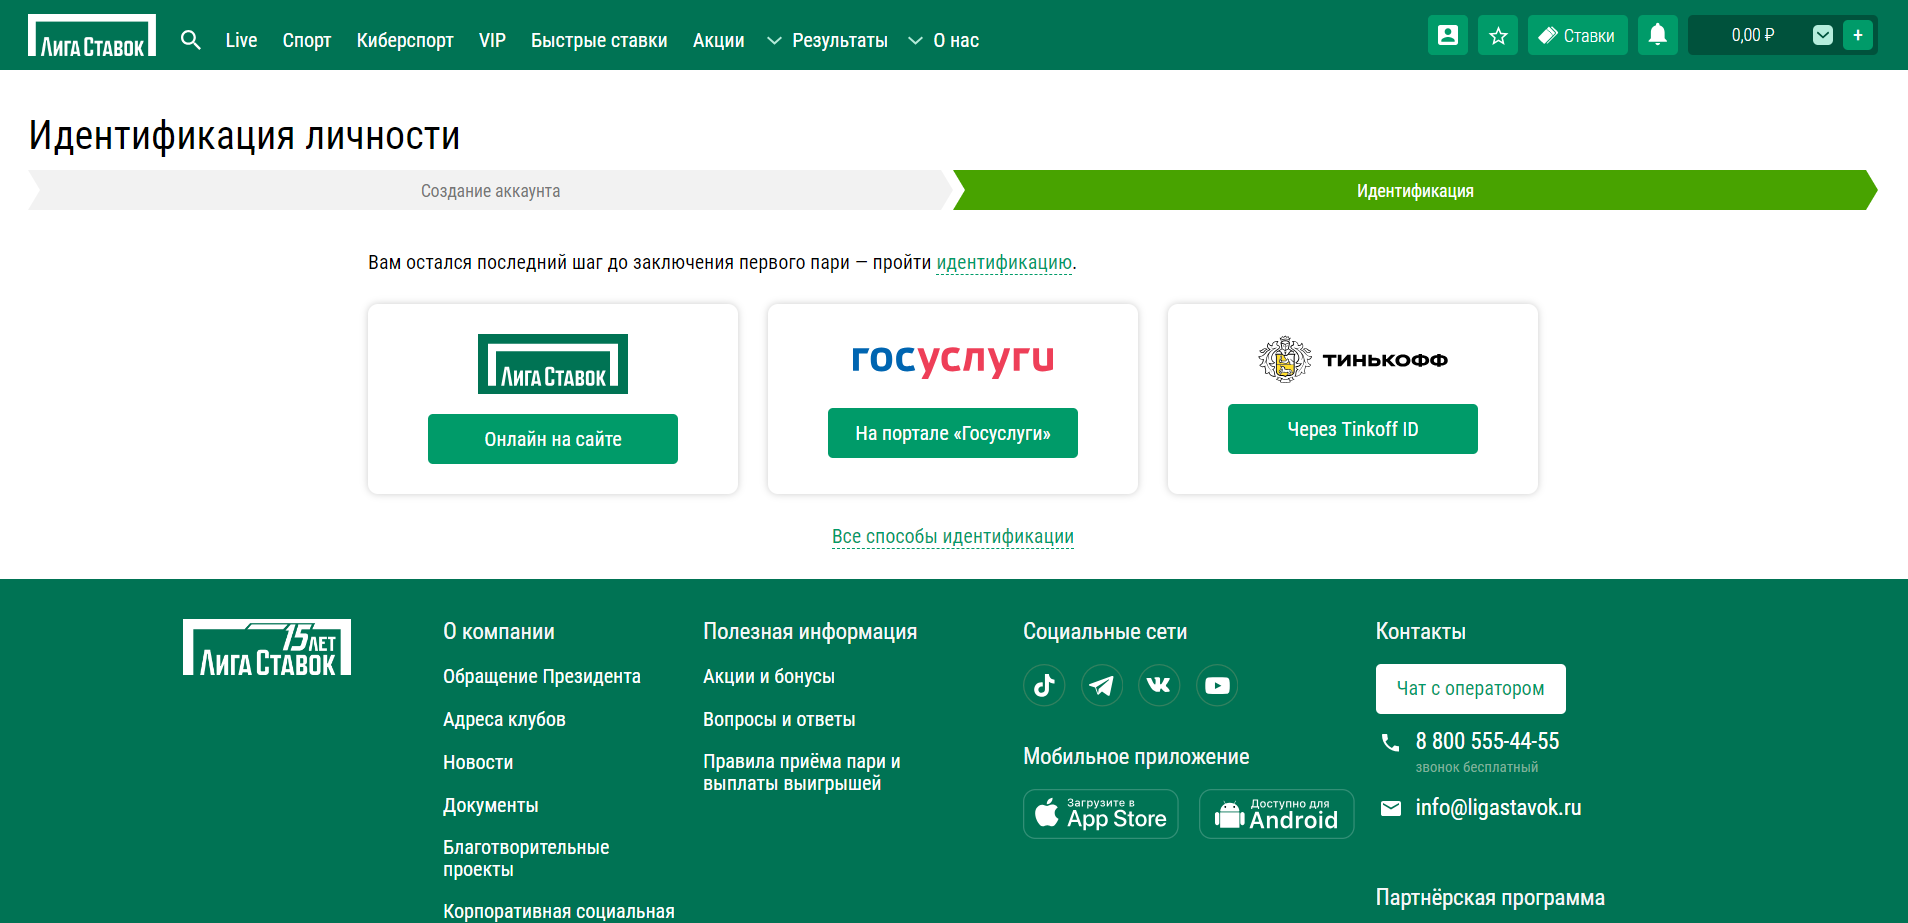The image size is (1908, 923).
Task: Click info@ligastavok.ru email link
Action: pyautogui.click(x=1498, y=808)
